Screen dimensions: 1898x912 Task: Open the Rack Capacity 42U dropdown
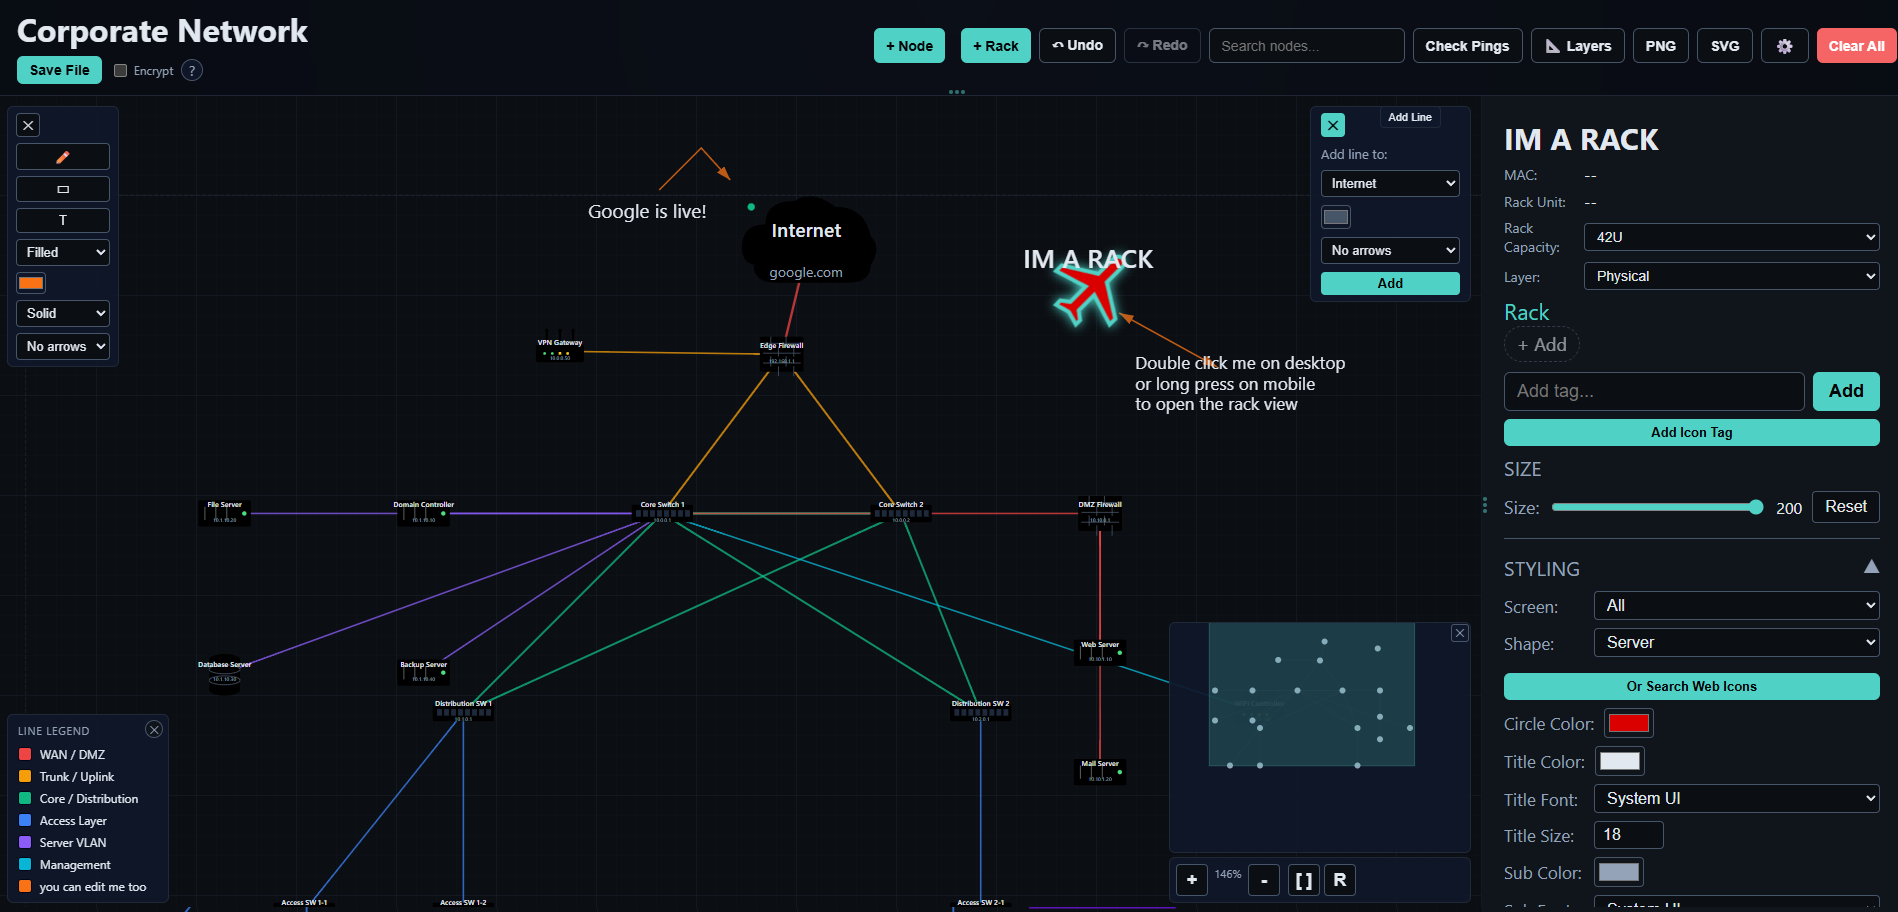[x=1731, y=237]
